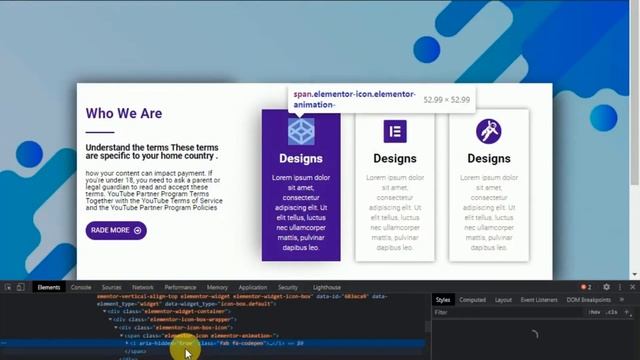Click Lorem ipsum text in middle card
Screen dimensions: 640x360
[395, 213]
